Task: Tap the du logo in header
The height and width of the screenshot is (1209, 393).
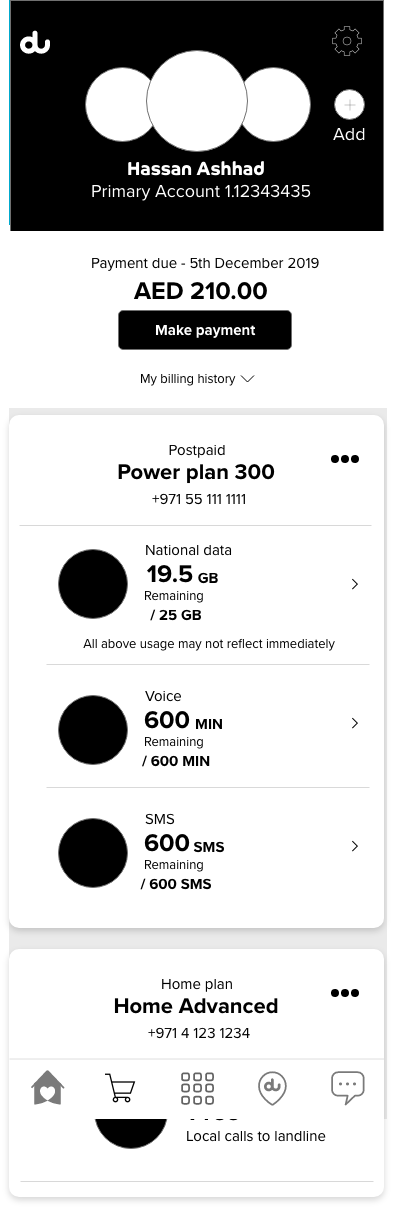Action: 35,43
